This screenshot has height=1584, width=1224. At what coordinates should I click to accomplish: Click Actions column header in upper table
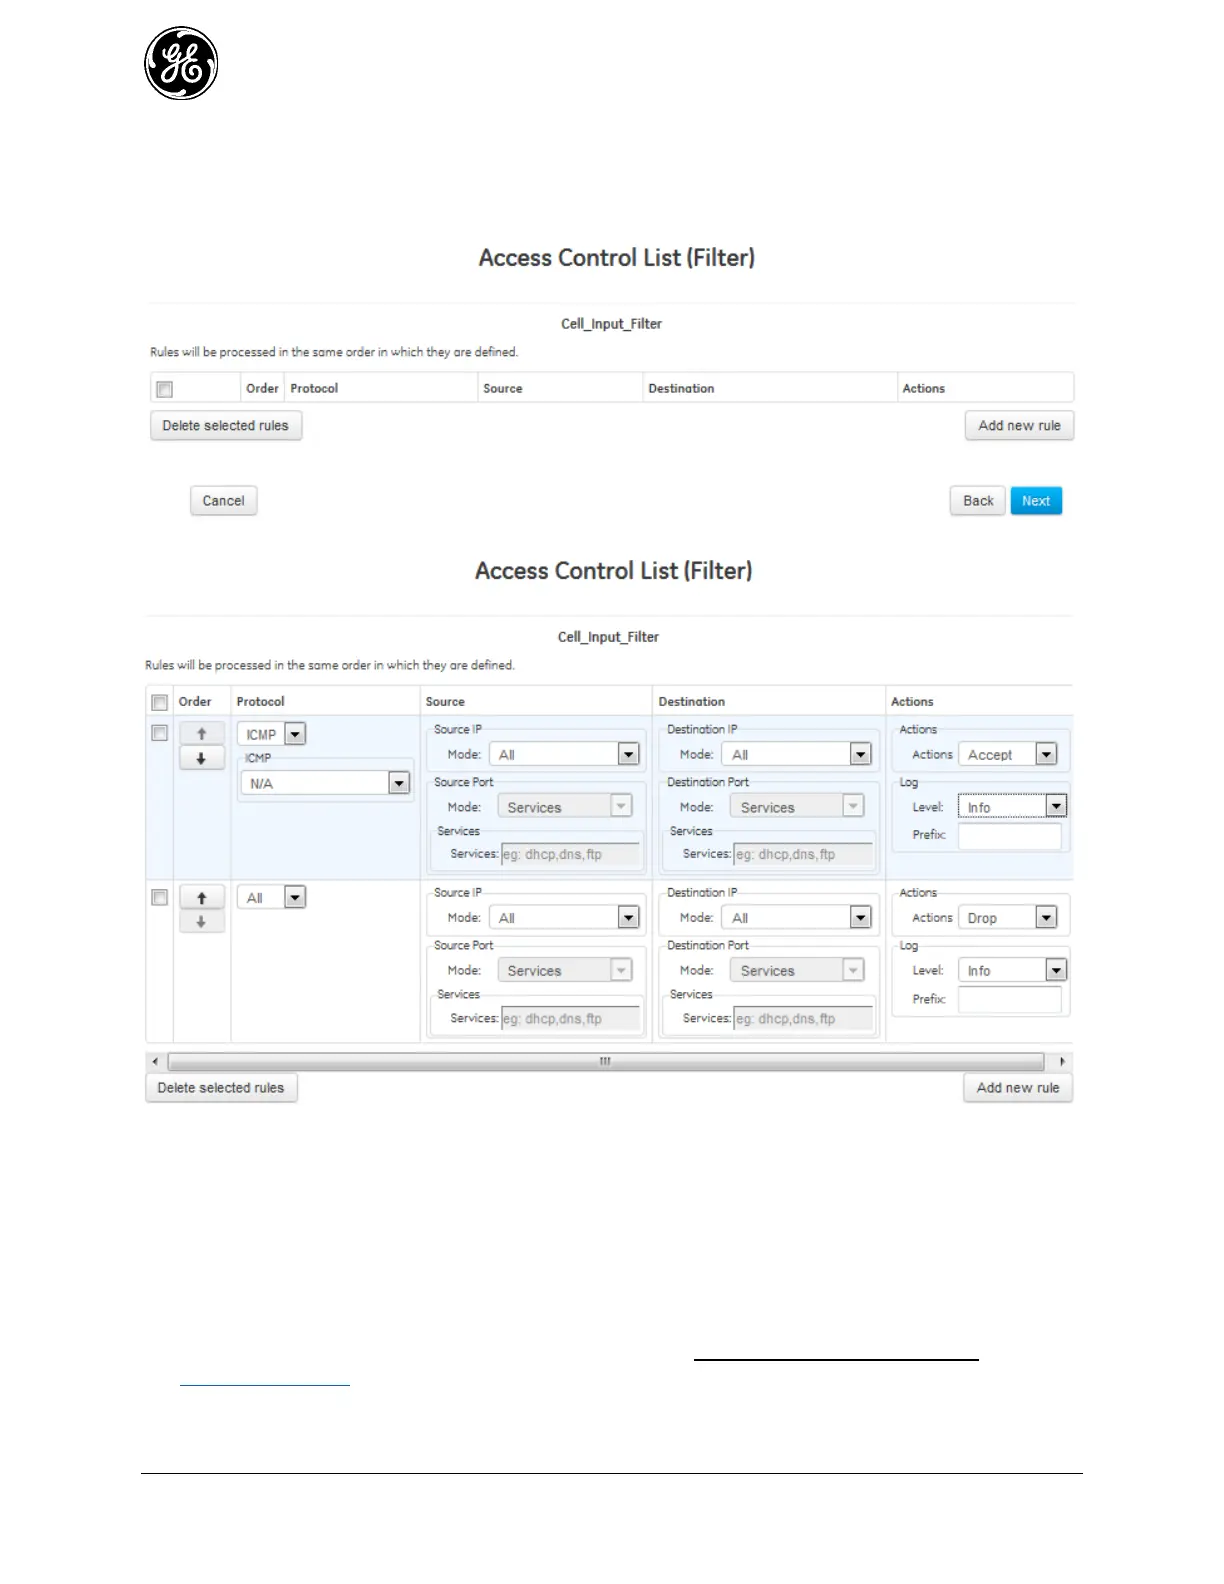tap(923, 389)
